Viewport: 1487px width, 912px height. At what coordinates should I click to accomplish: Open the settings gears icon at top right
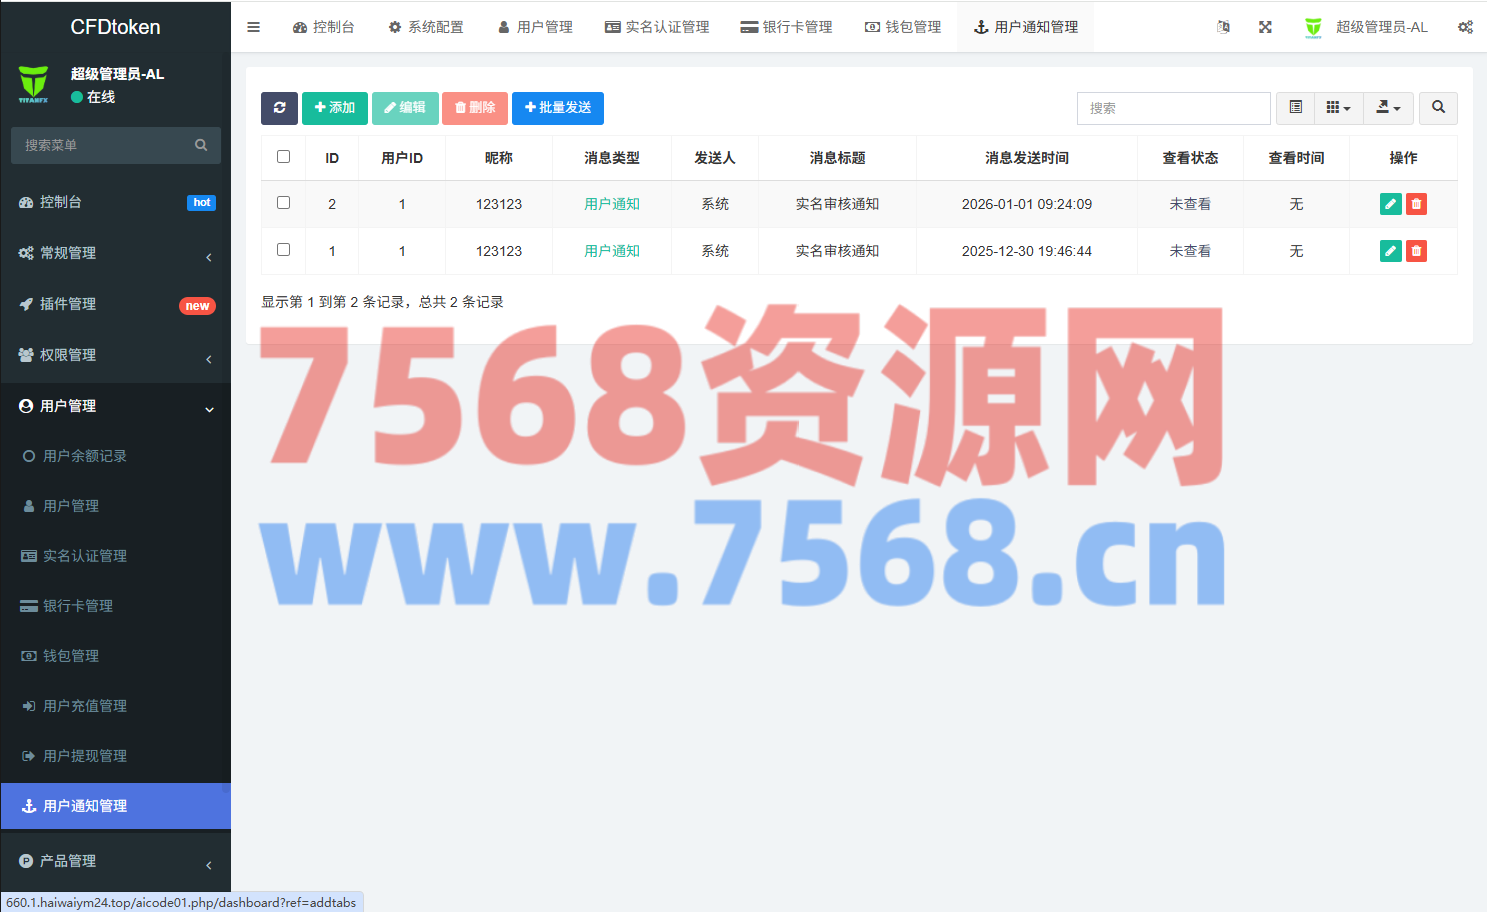(x=1465, y=27)
